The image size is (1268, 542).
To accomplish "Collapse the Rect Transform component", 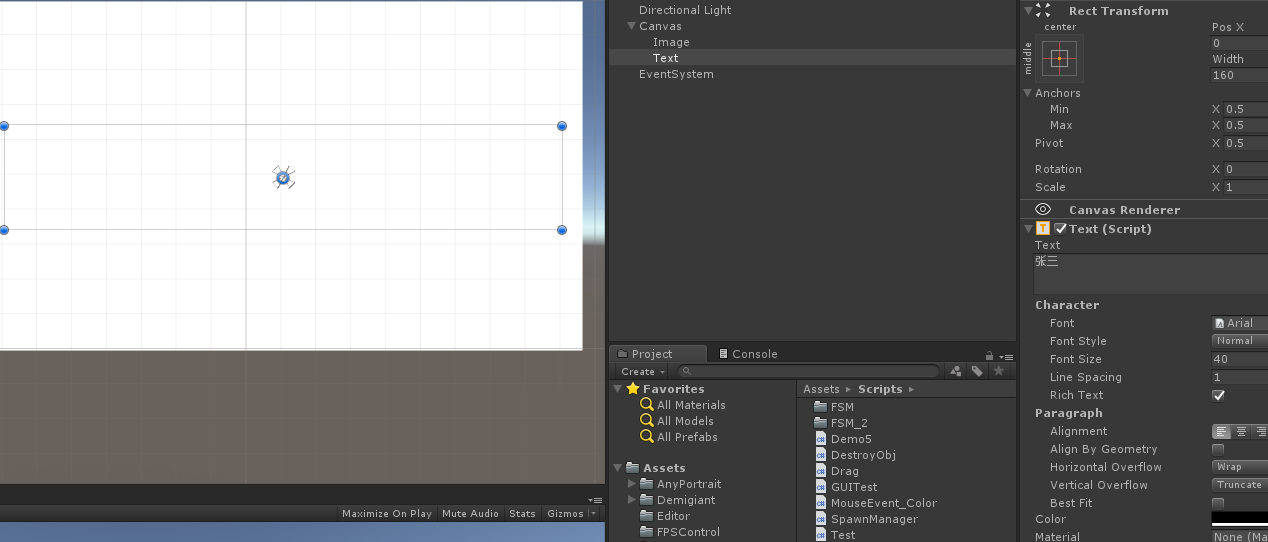I will click(1027, 10).
